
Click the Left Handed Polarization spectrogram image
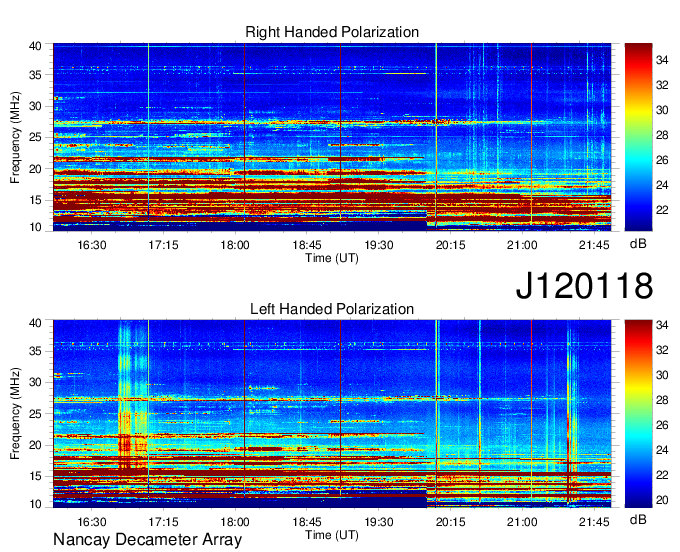click(x=332, y=414)
